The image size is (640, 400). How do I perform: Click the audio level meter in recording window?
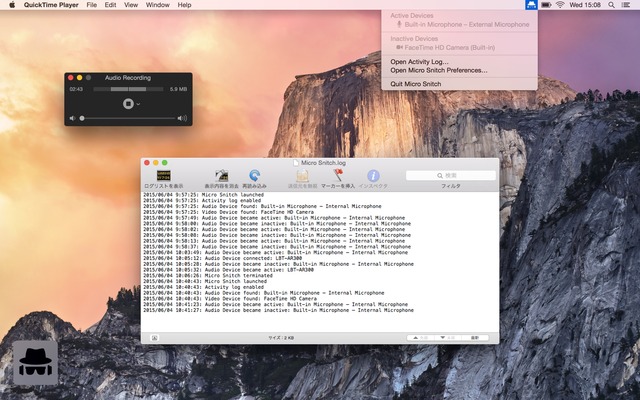[129, 89]
